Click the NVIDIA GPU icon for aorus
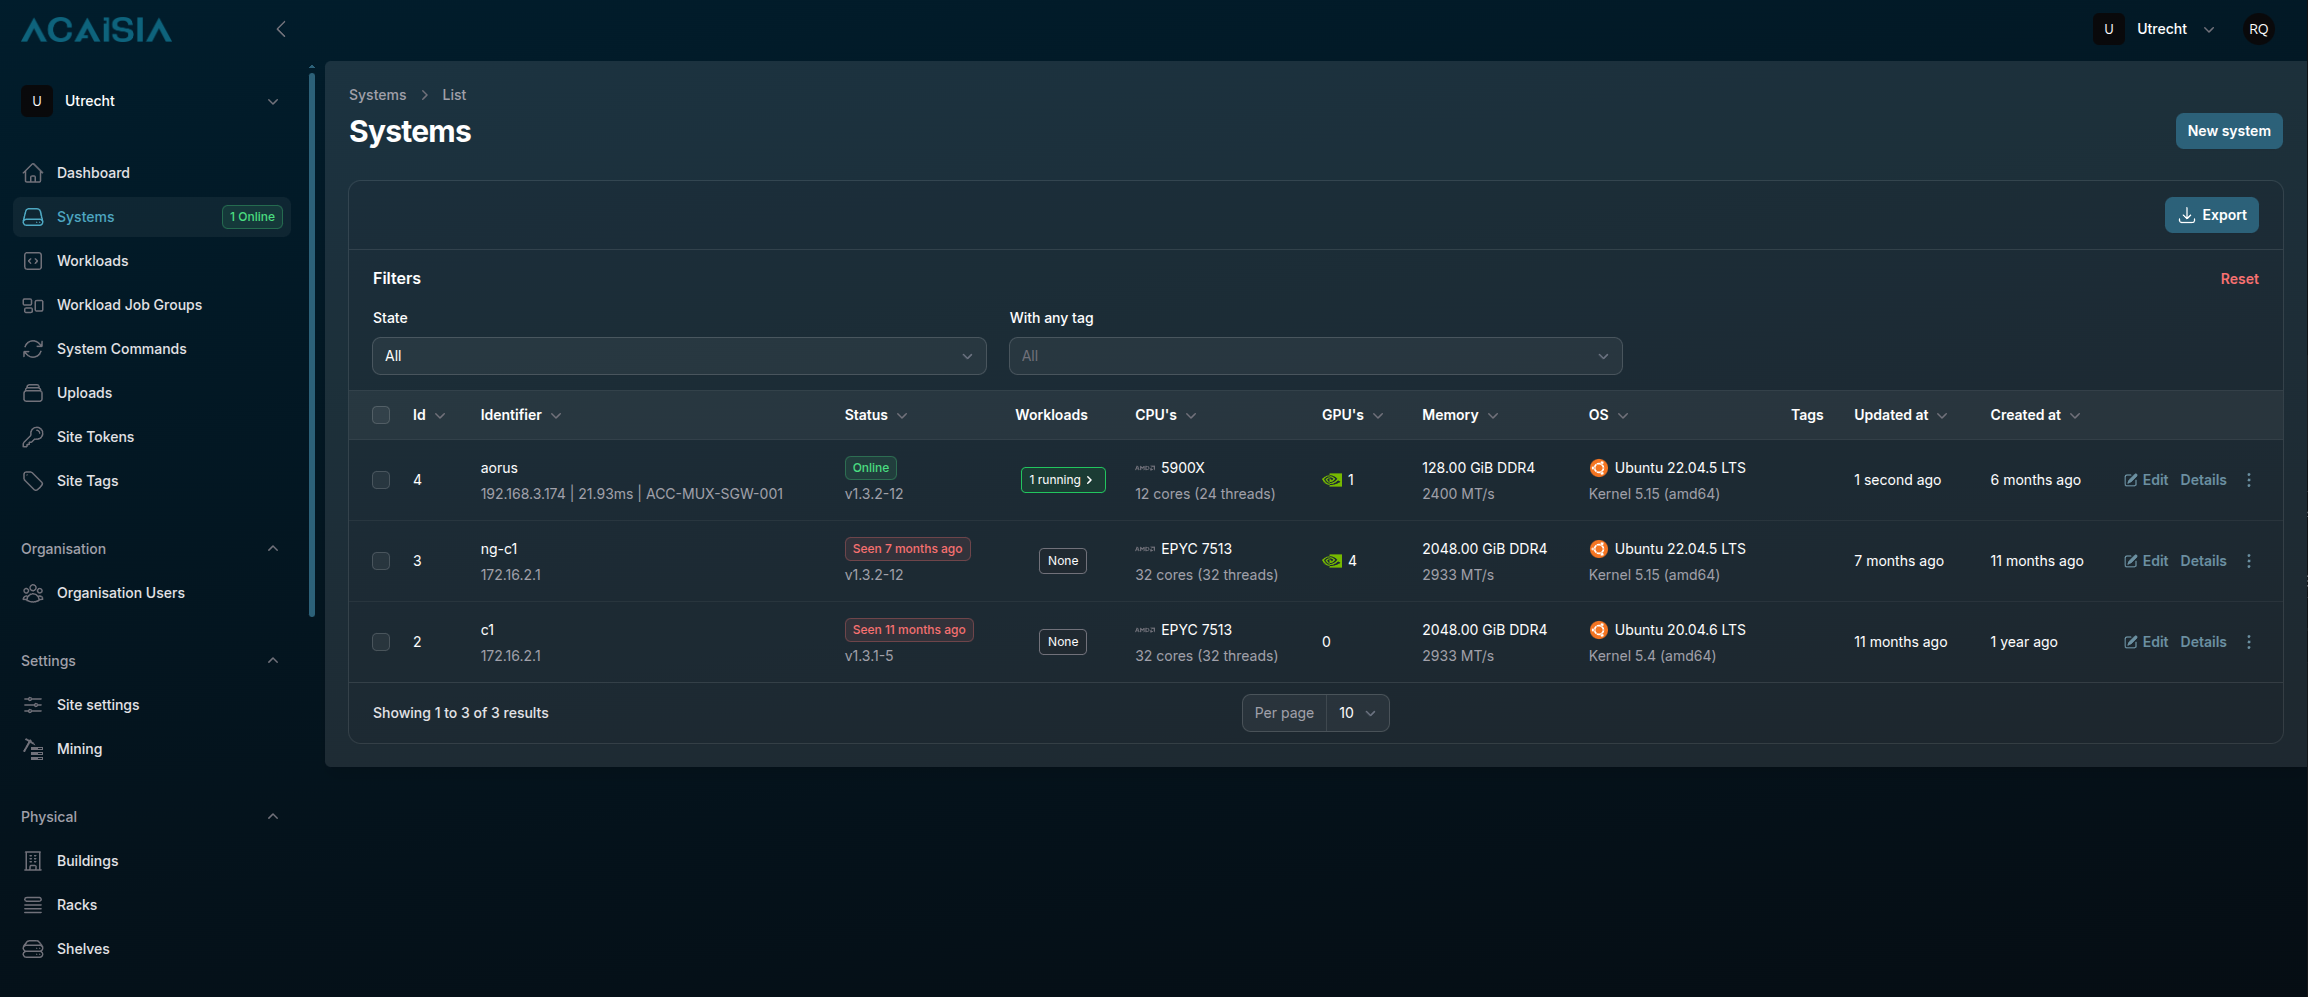2308x997 pixels. tap(1332, 480)
